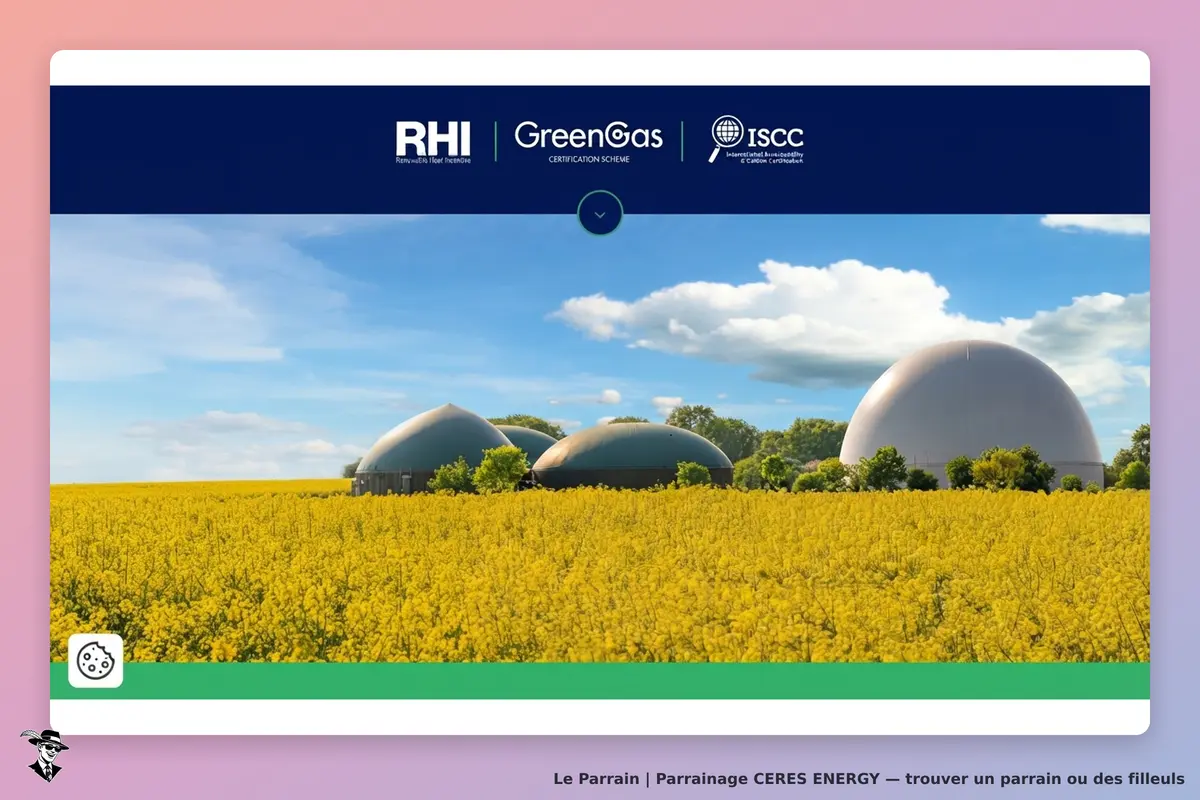Click the small subtitle text under ISCC

coord(772,157)
